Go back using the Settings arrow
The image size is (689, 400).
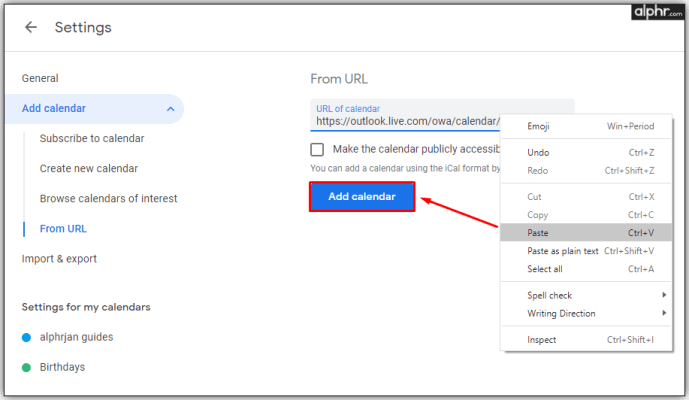[31, 27]
